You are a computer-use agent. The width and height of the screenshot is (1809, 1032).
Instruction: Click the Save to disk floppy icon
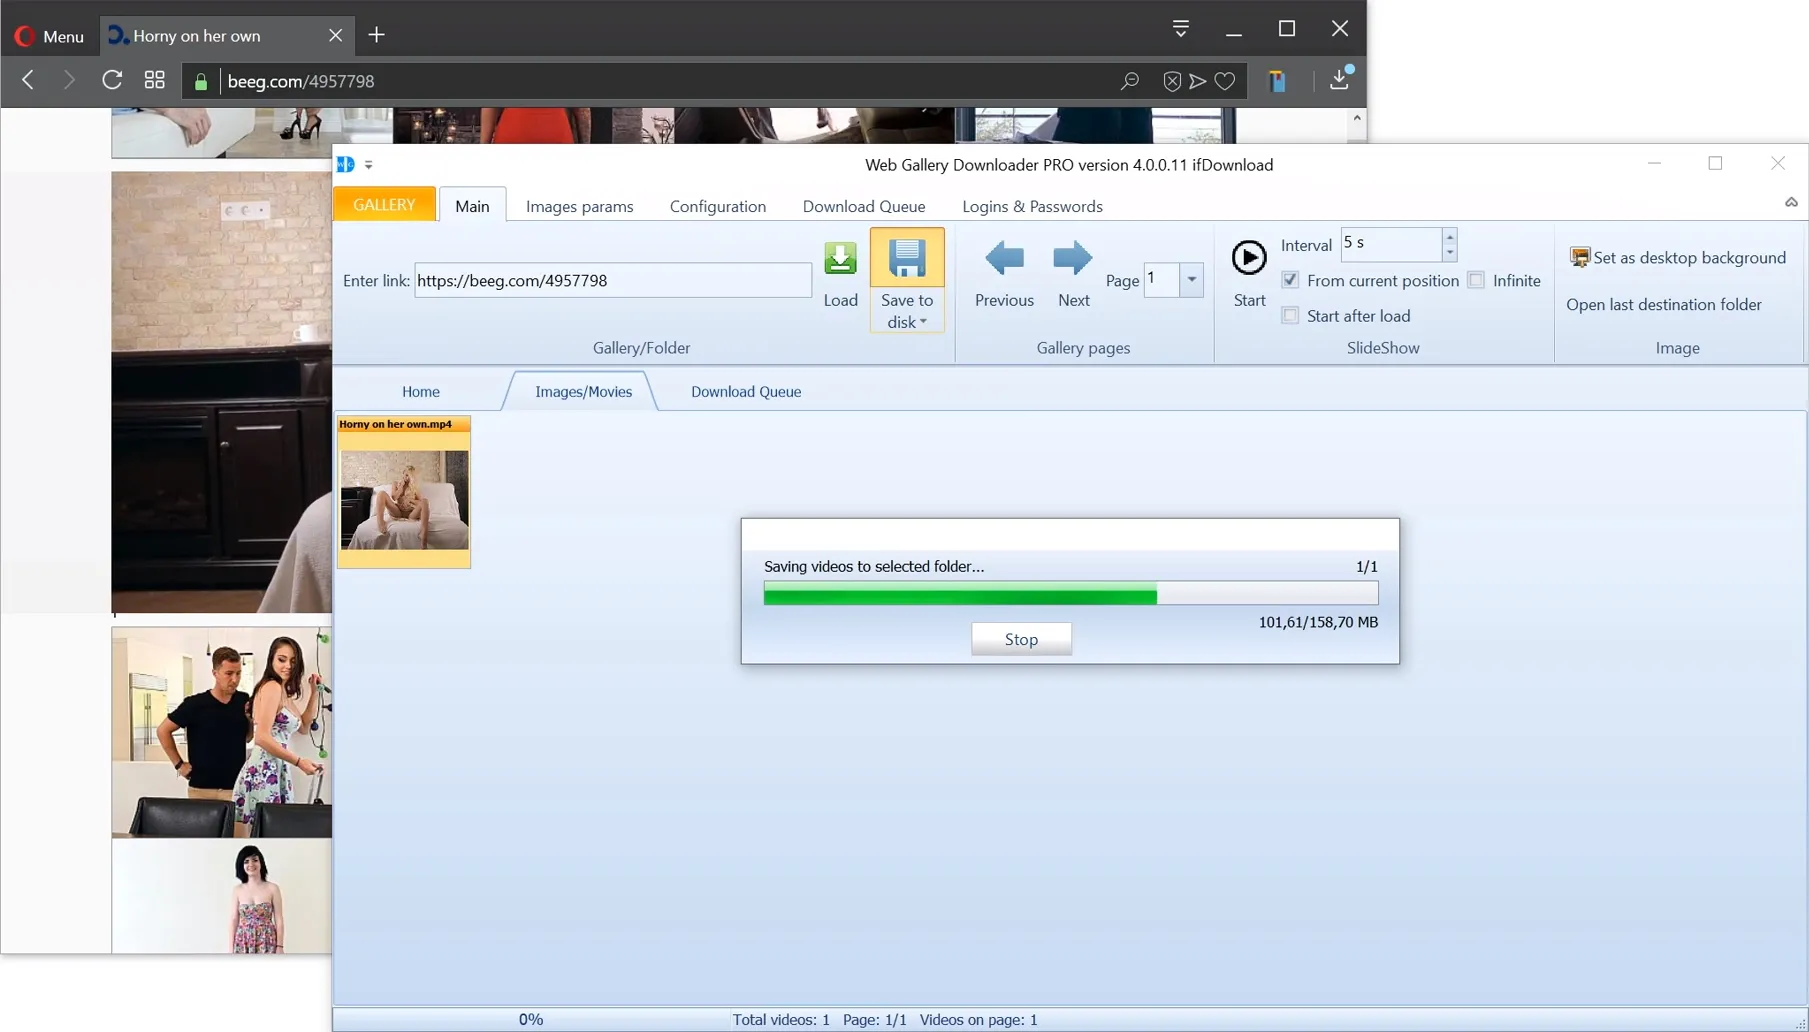pos(907,259)
